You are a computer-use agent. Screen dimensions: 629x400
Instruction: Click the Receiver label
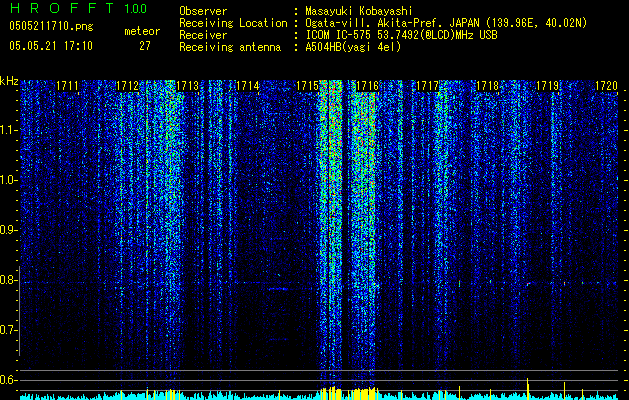[203, 35]
